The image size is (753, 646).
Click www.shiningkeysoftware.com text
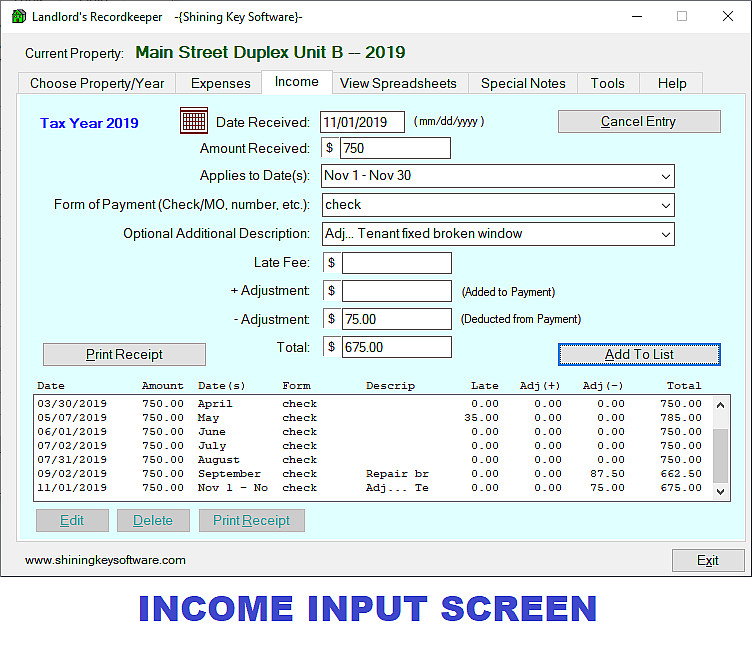105,560
